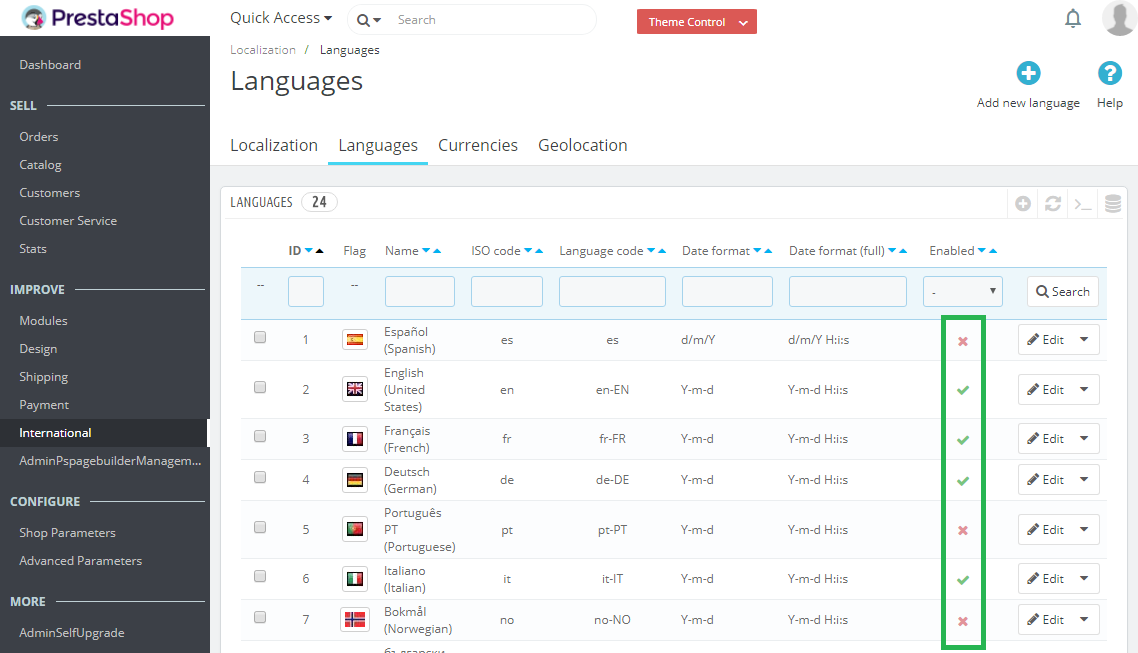Click the refresh list icon
This screenshot has width=1138, height=653.
pos(1052,203)
